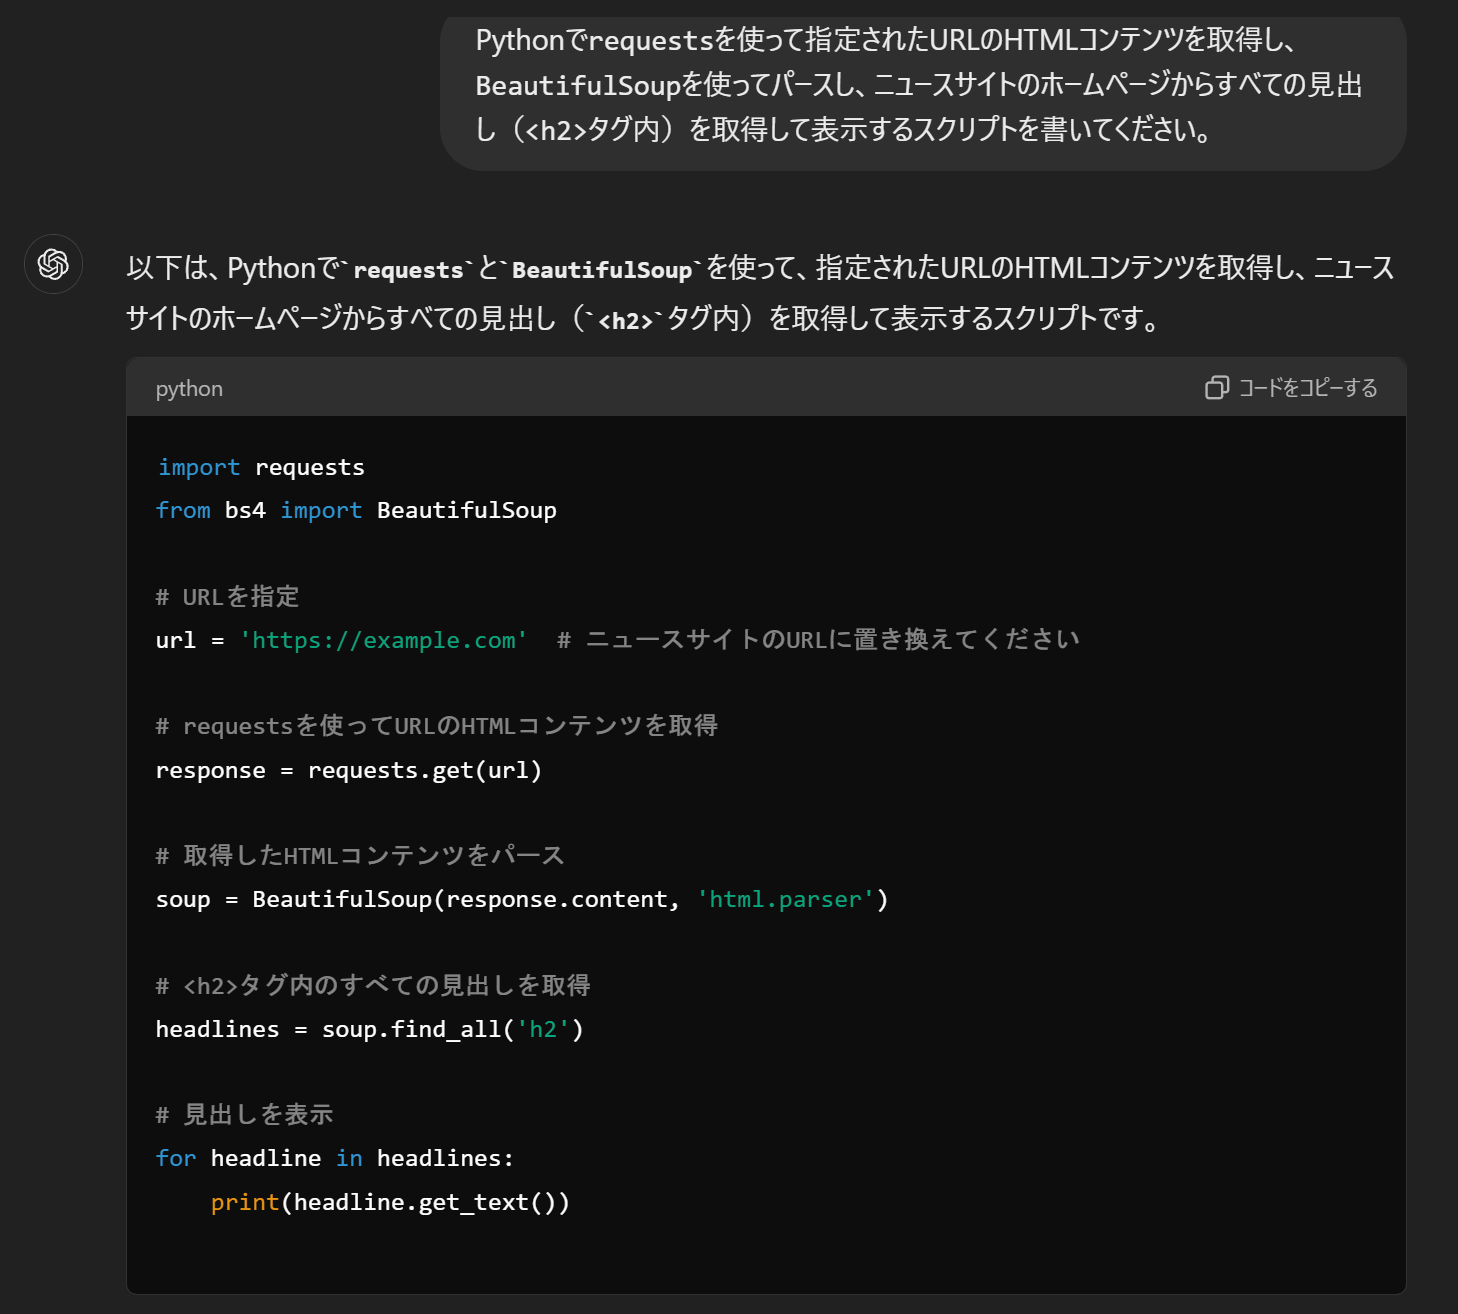Image resolution: width=1458 pixels, height=1314 pixels.
Task: Click the '# URLを指定' comment
Action: (x=228, y=597)
